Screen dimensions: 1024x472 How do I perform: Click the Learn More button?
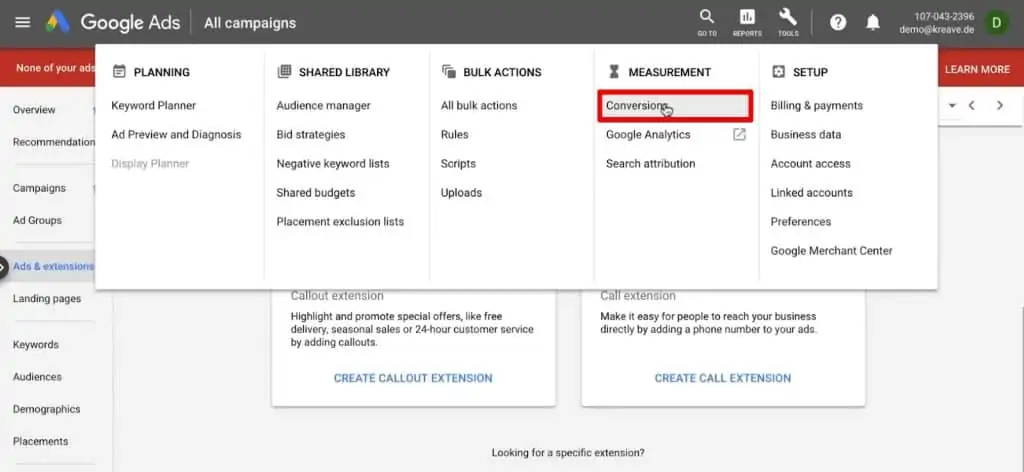coord(977,69)
